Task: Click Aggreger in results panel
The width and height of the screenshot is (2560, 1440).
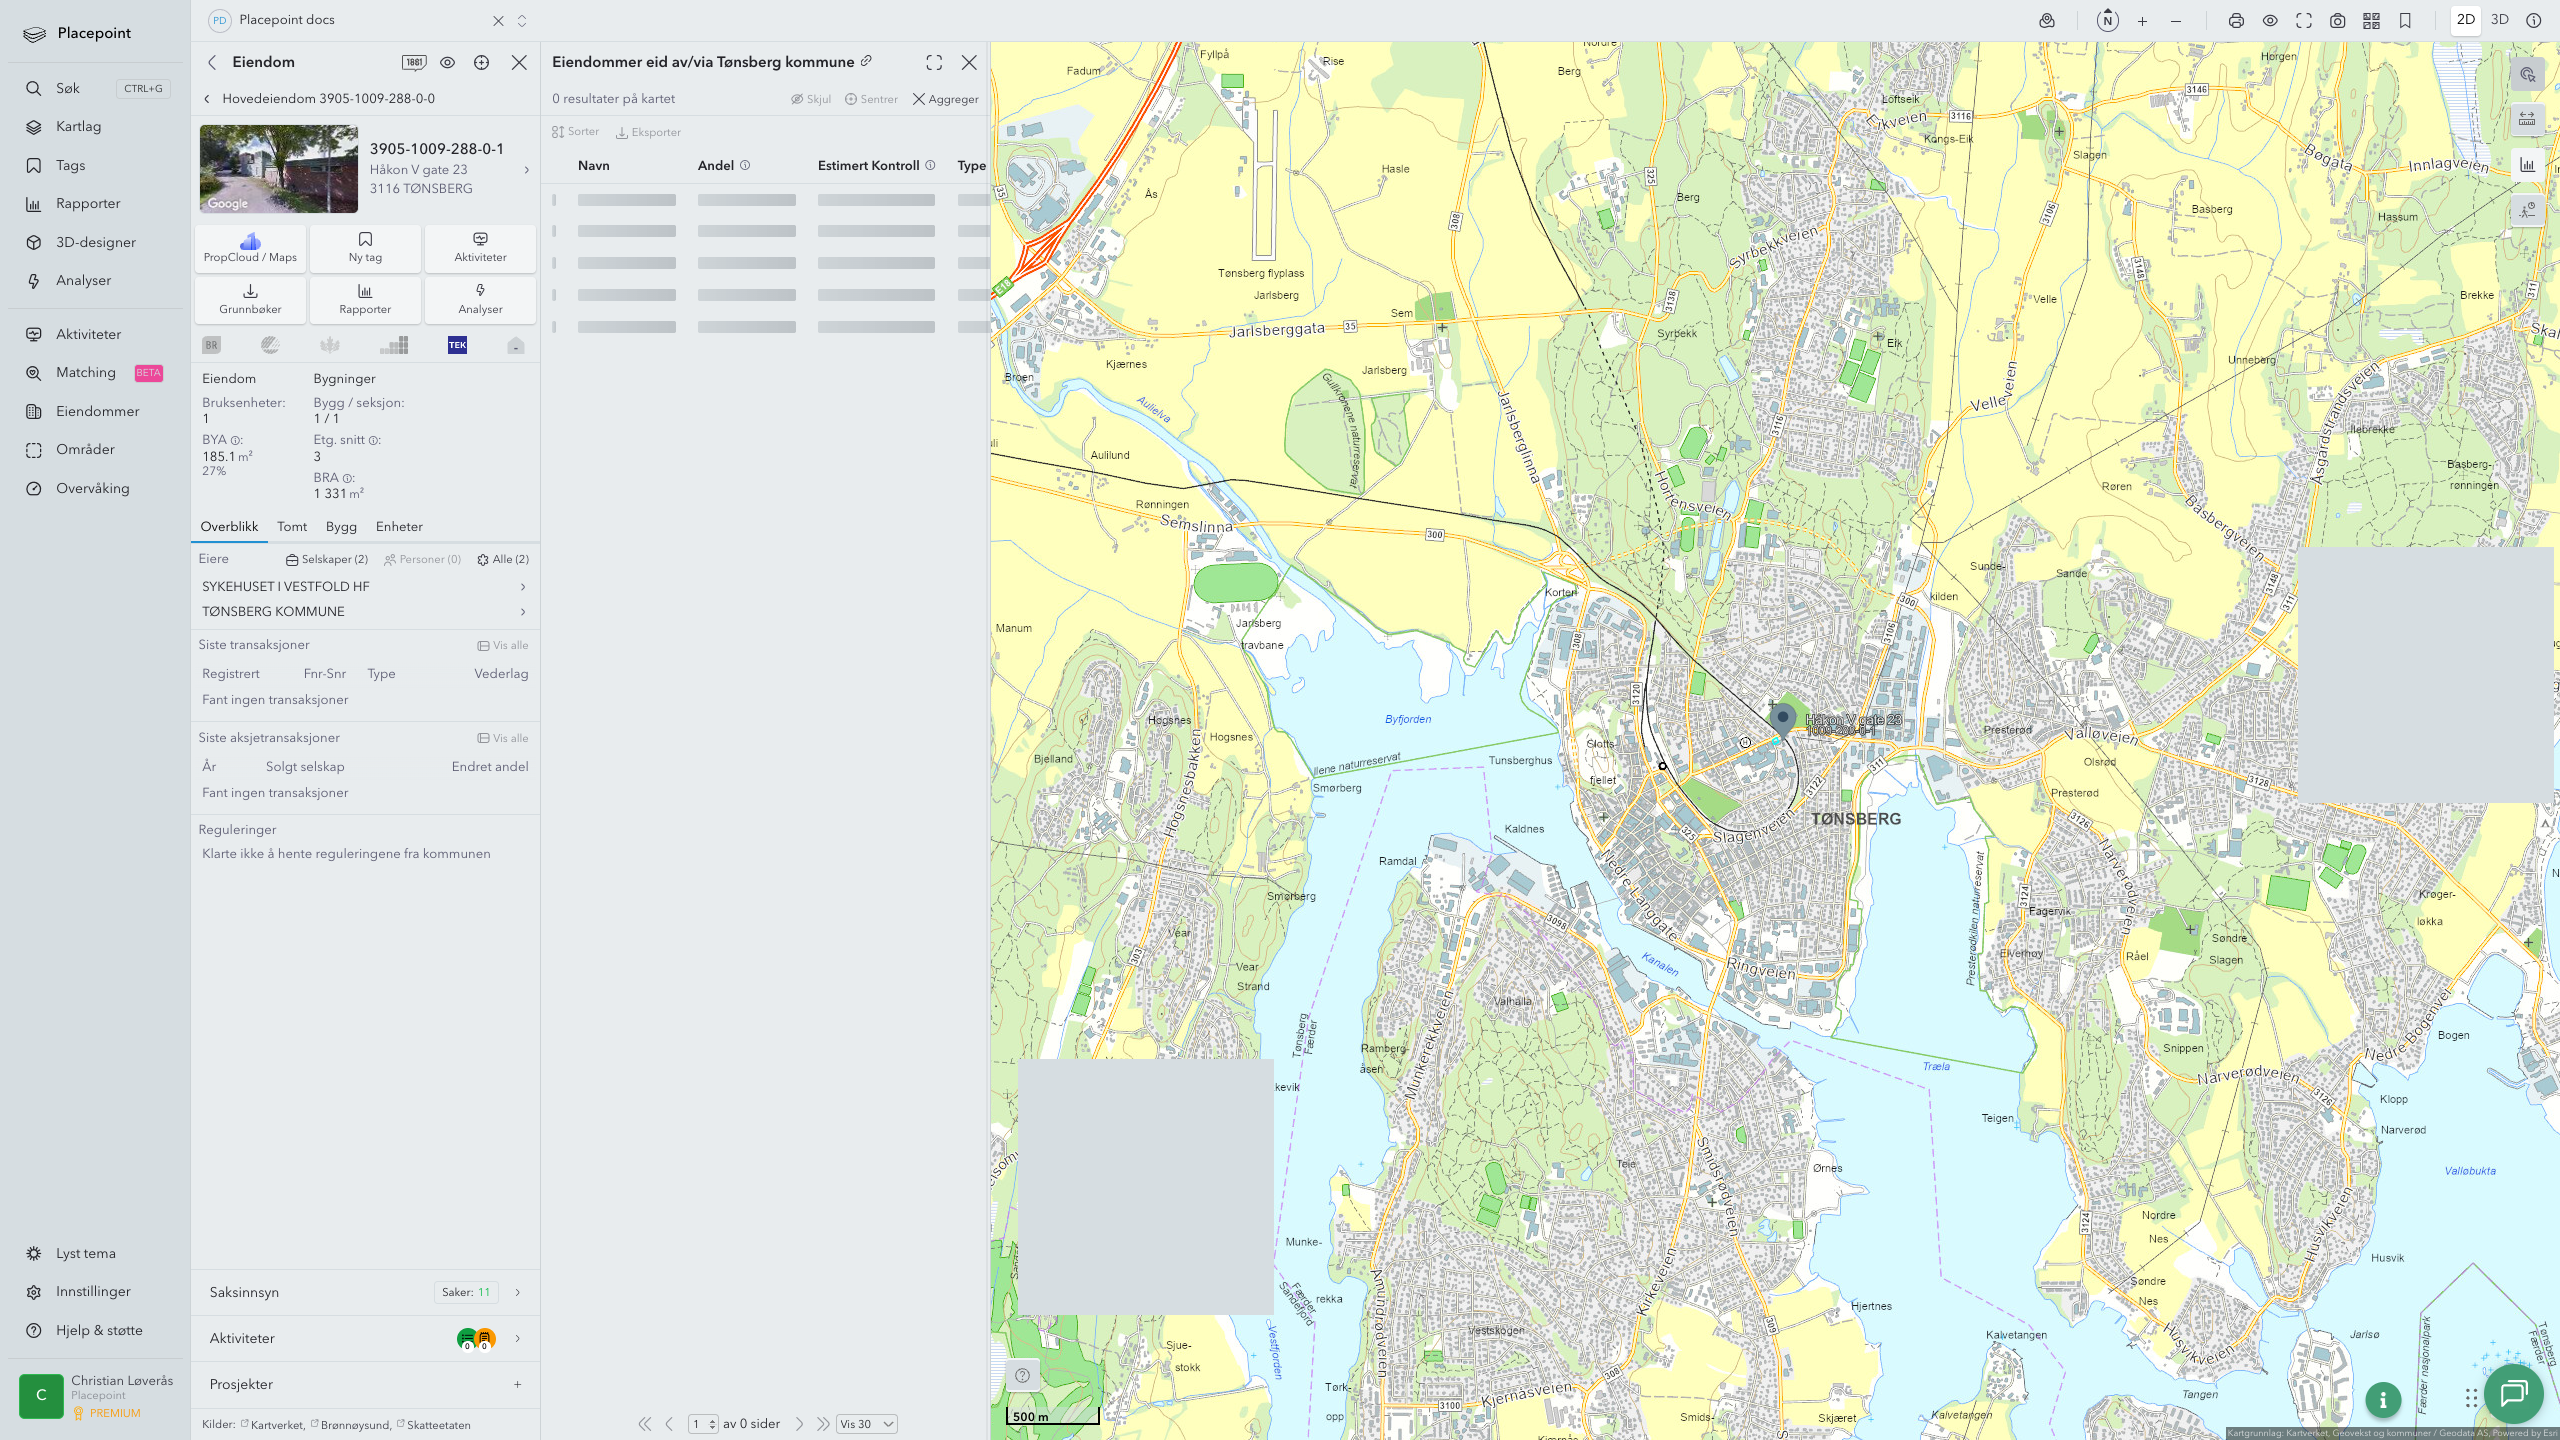Action: [946, 99]
